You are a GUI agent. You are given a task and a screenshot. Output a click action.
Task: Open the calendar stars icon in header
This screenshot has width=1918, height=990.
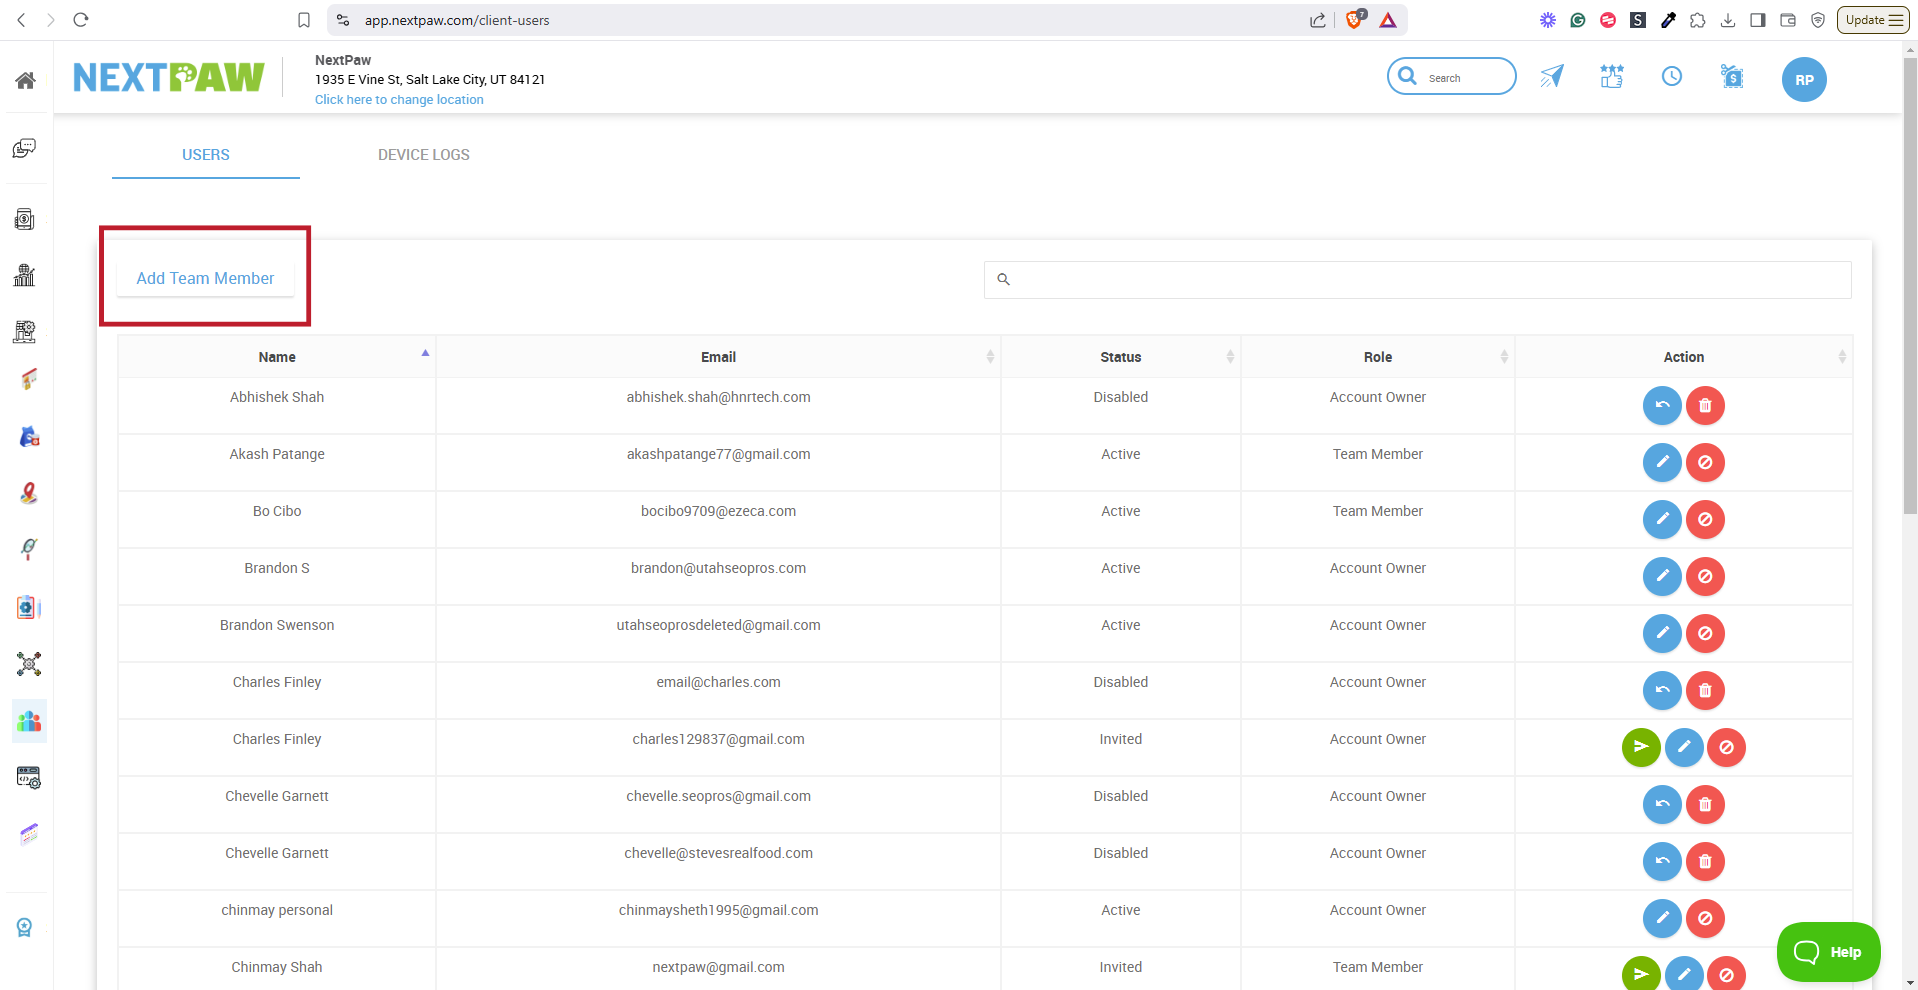pos(1612,76)
